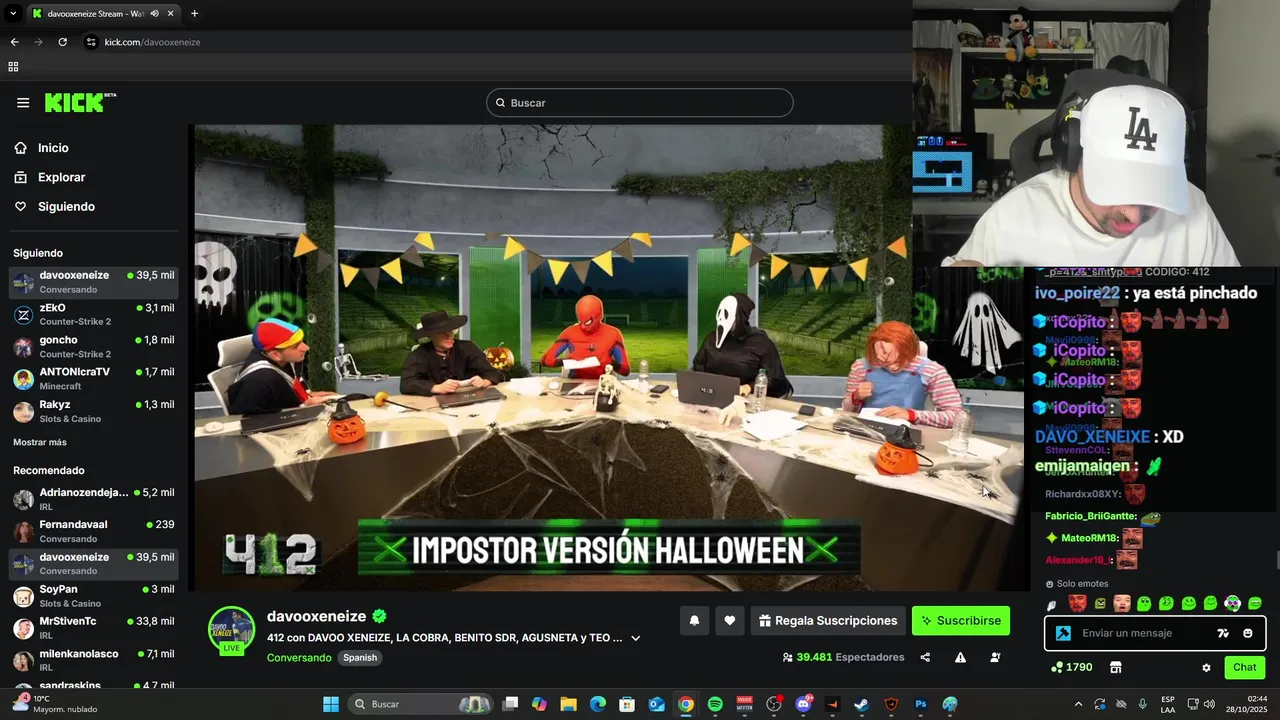Select the first red face emote

tap(1077, 603)
